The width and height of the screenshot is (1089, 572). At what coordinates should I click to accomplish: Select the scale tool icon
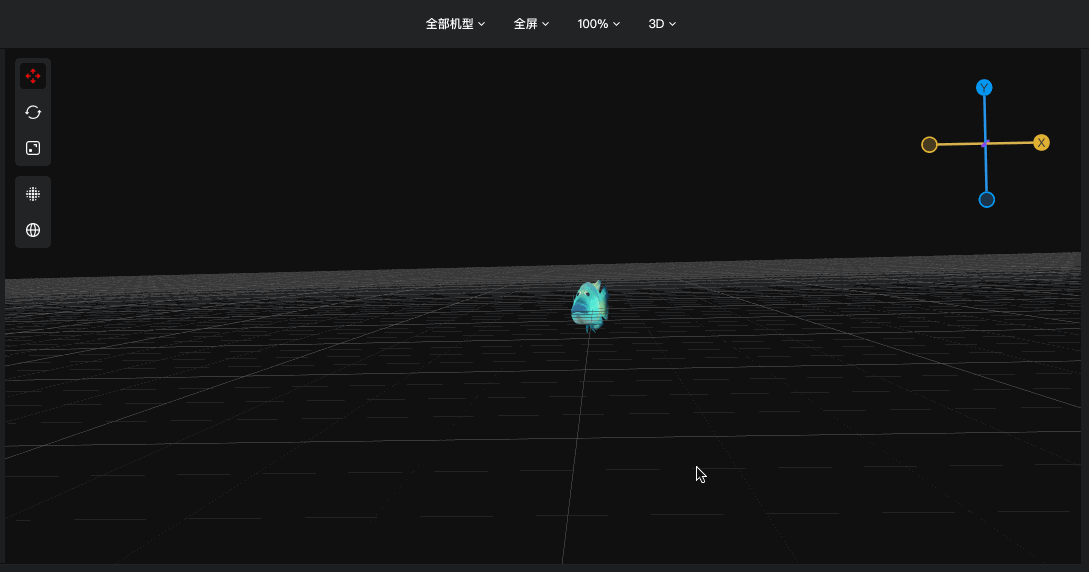(33, 149)
